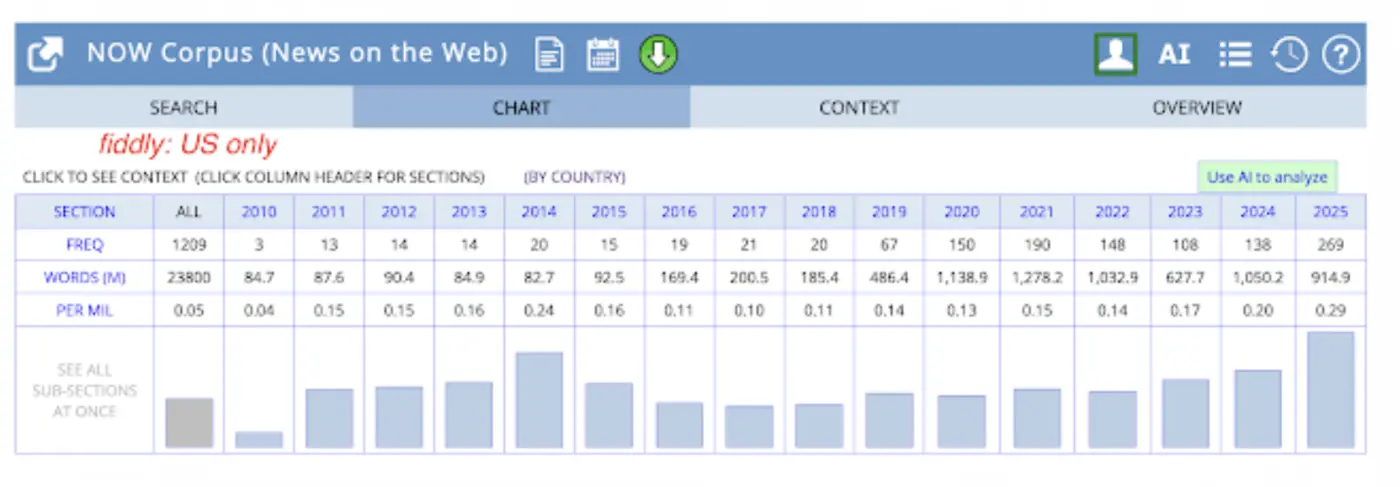
Task: Open the list menu icon
Action: 1235,54
